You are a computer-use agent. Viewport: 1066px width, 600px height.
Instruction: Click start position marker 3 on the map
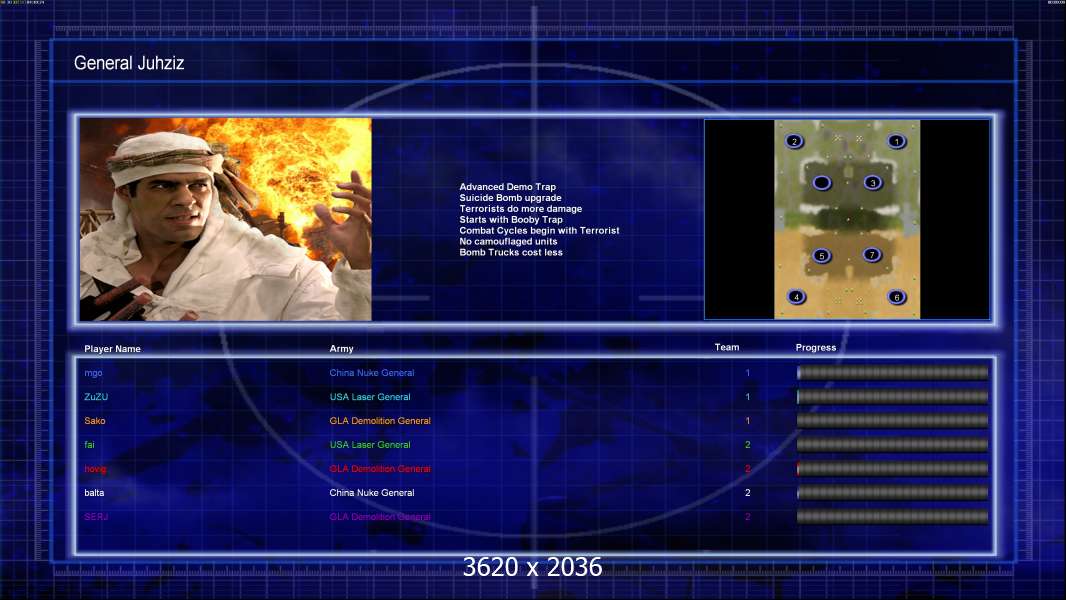873,183
